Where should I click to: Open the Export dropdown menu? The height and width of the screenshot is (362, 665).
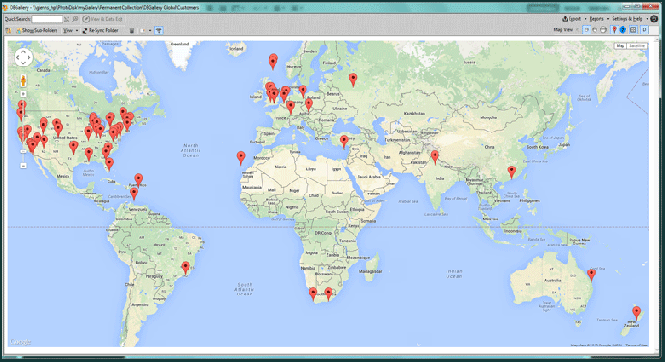(x=574, y=19)
